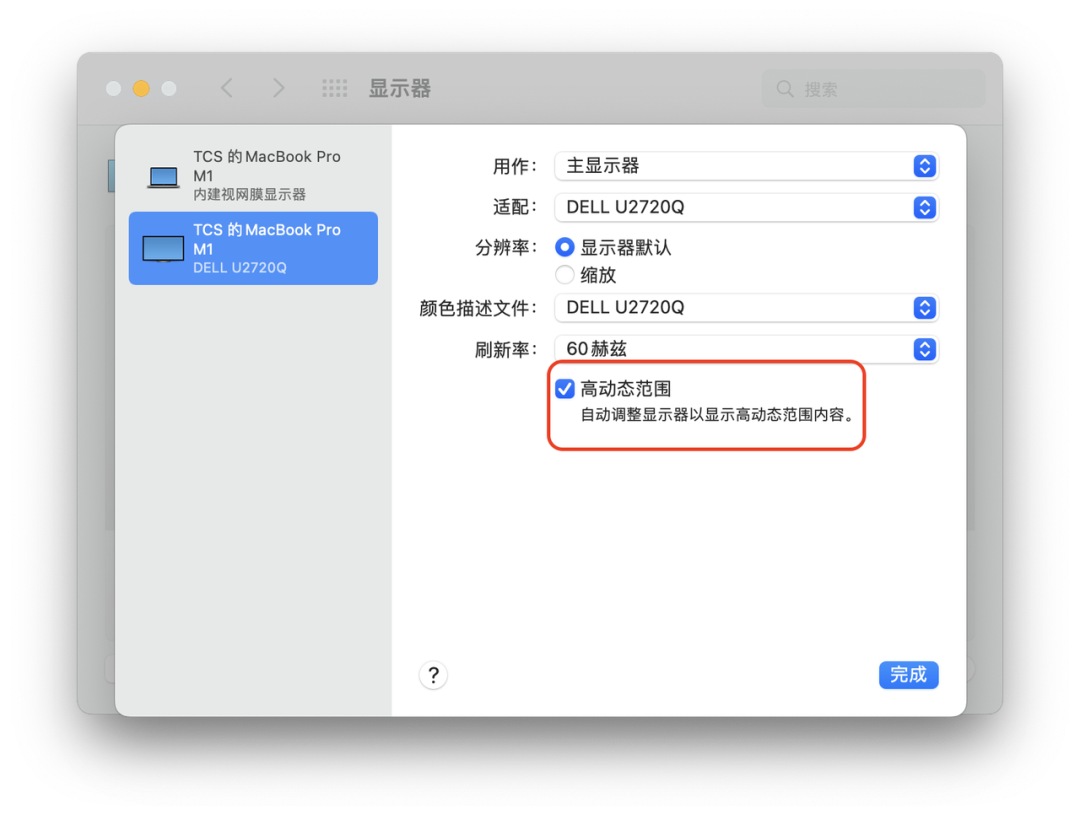Open the 颜色描述文件 dropdown
1080x819 pixels.
click(x=746, y=307)
